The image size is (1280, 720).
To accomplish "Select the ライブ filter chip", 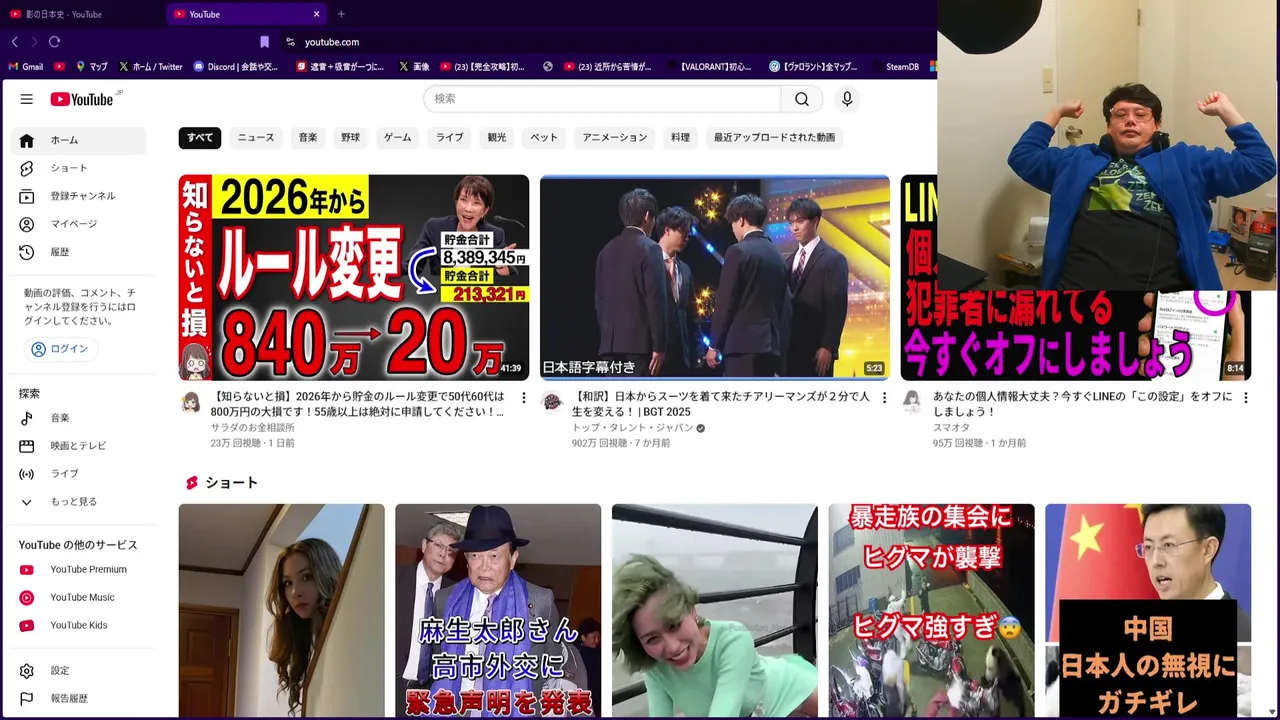I will pos(450,138).
